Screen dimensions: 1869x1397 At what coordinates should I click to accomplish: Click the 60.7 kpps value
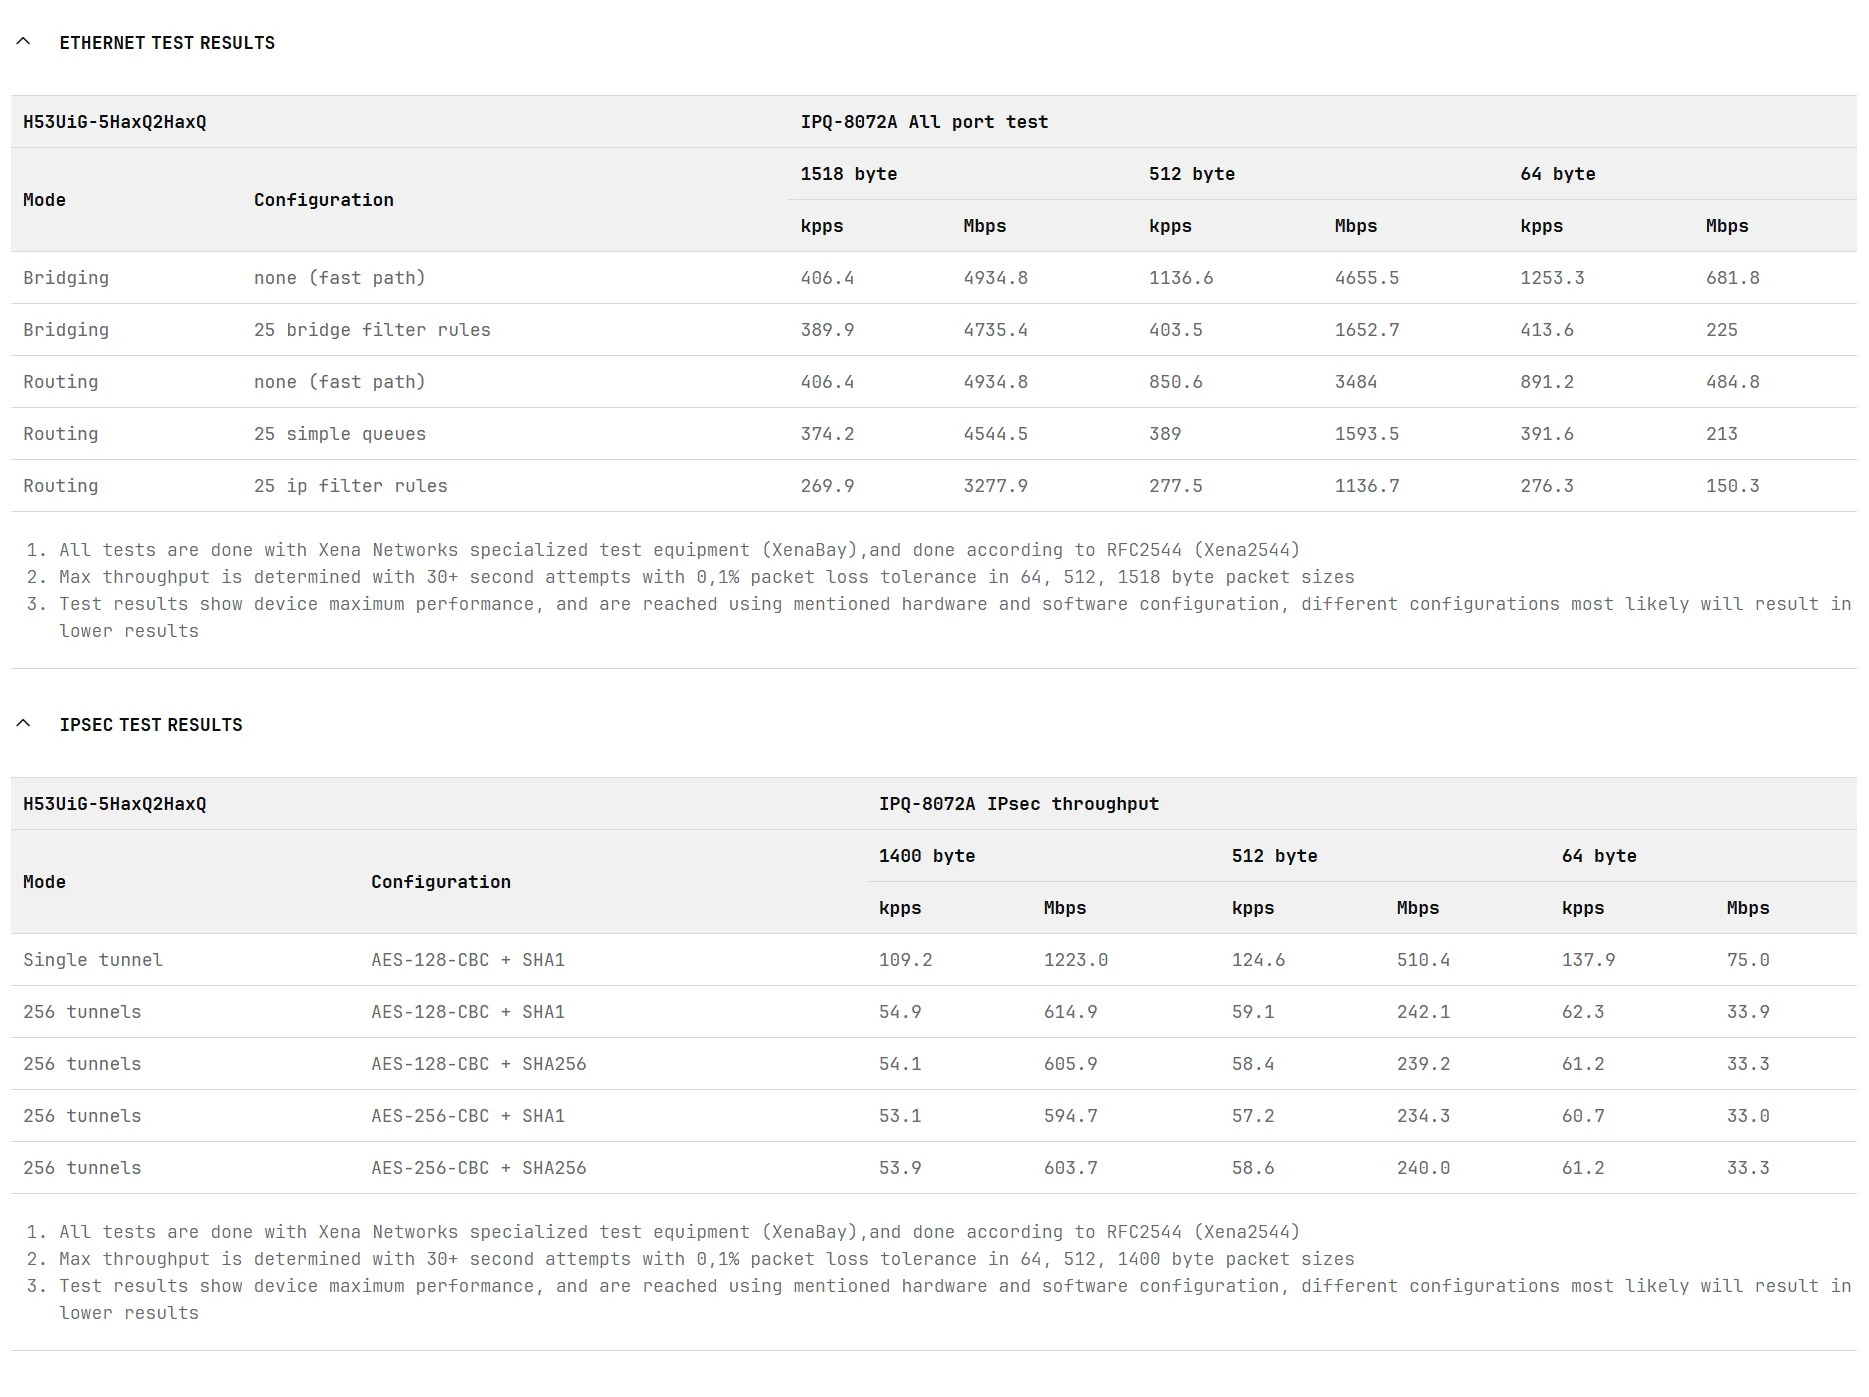pos(1583,1116)
